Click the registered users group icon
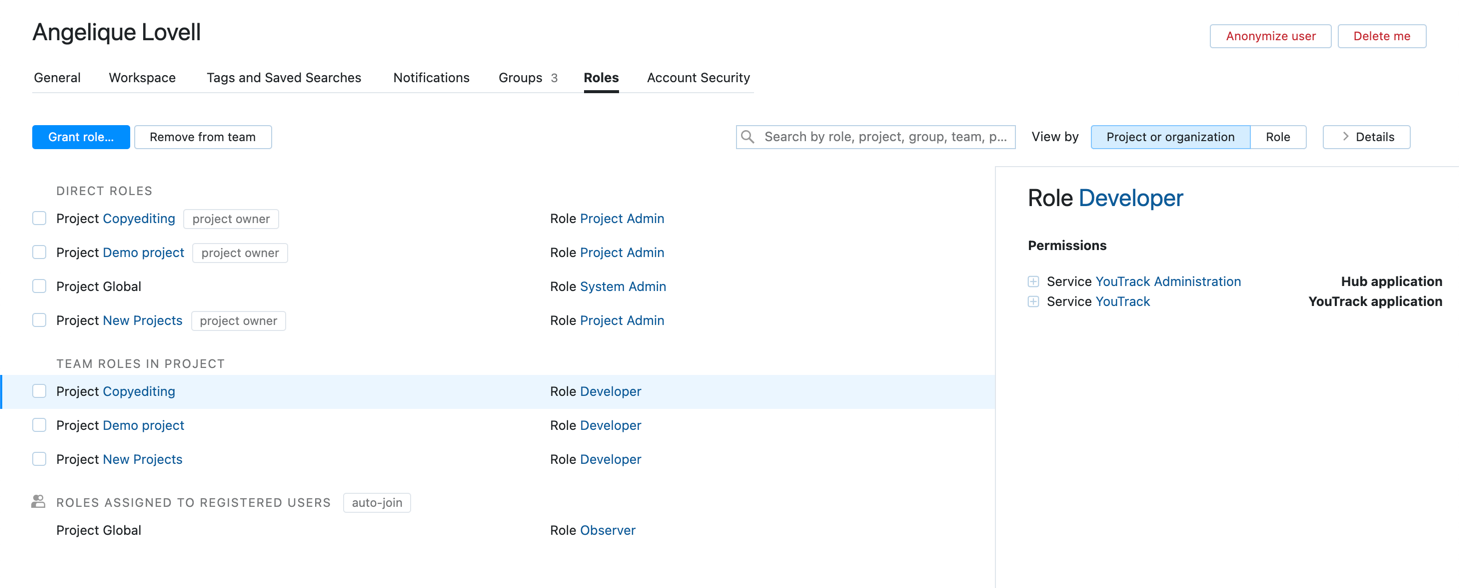Screen dimensions: 1459x588 [x=38, y=502]
